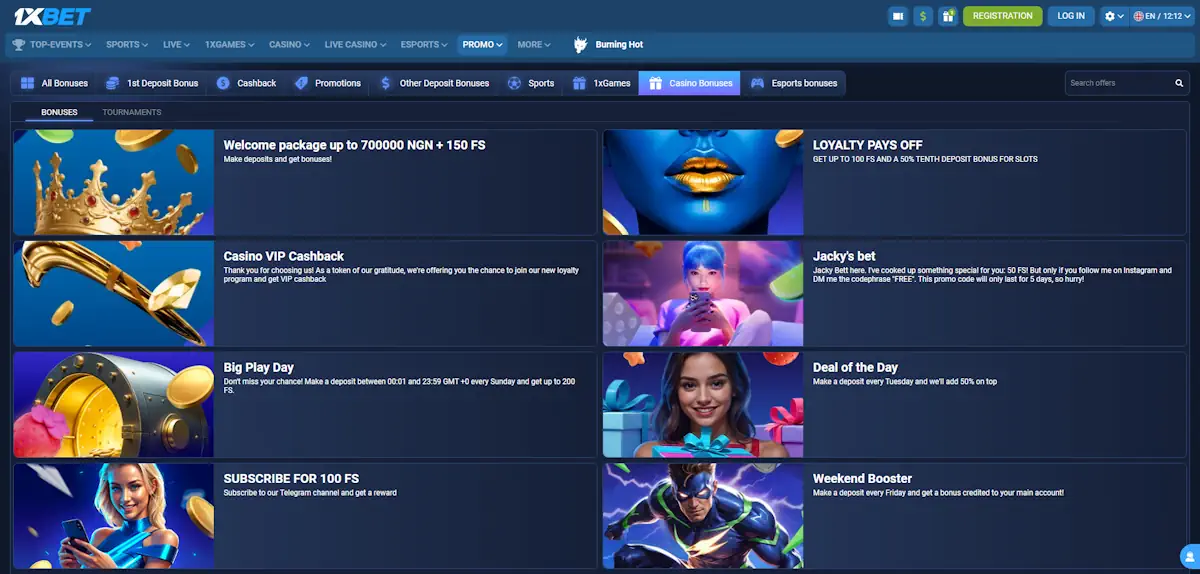Switch to the TOURNAMENTS tab
Viewport: 1200px width, 574px height.
click(132, 112)
